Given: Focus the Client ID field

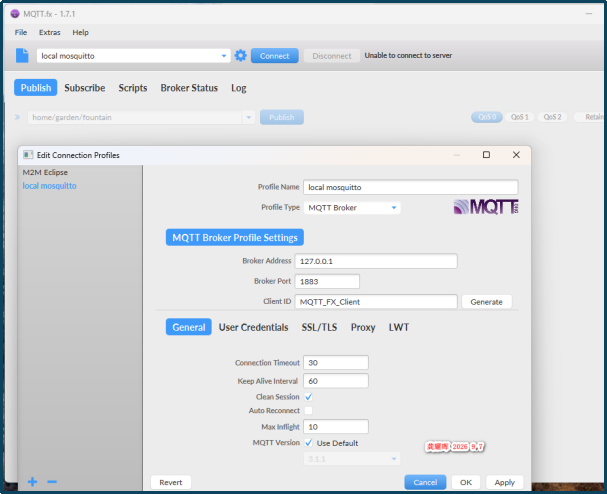Looking at the screenshot, I should pos(376,302).
